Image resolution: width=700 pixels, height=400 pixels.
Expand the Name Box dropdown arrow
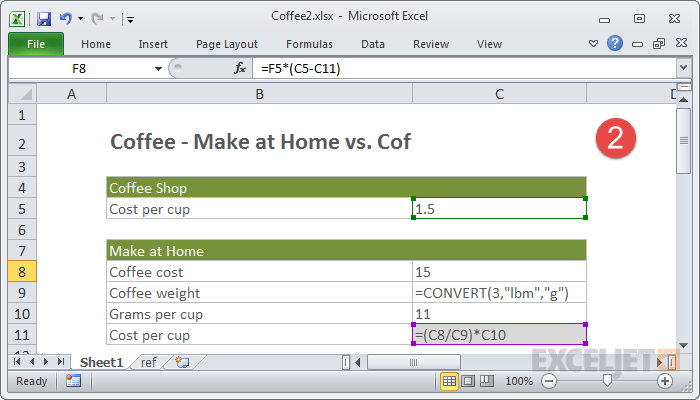point(158,69)
